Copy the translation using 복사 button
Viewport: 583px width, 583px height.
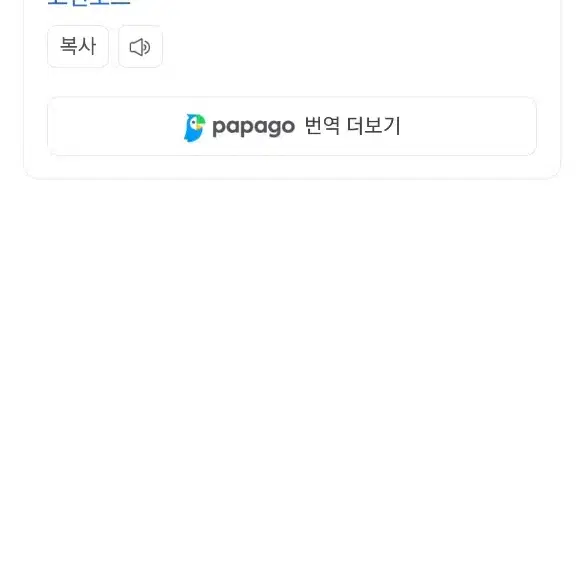pos(78,46)
